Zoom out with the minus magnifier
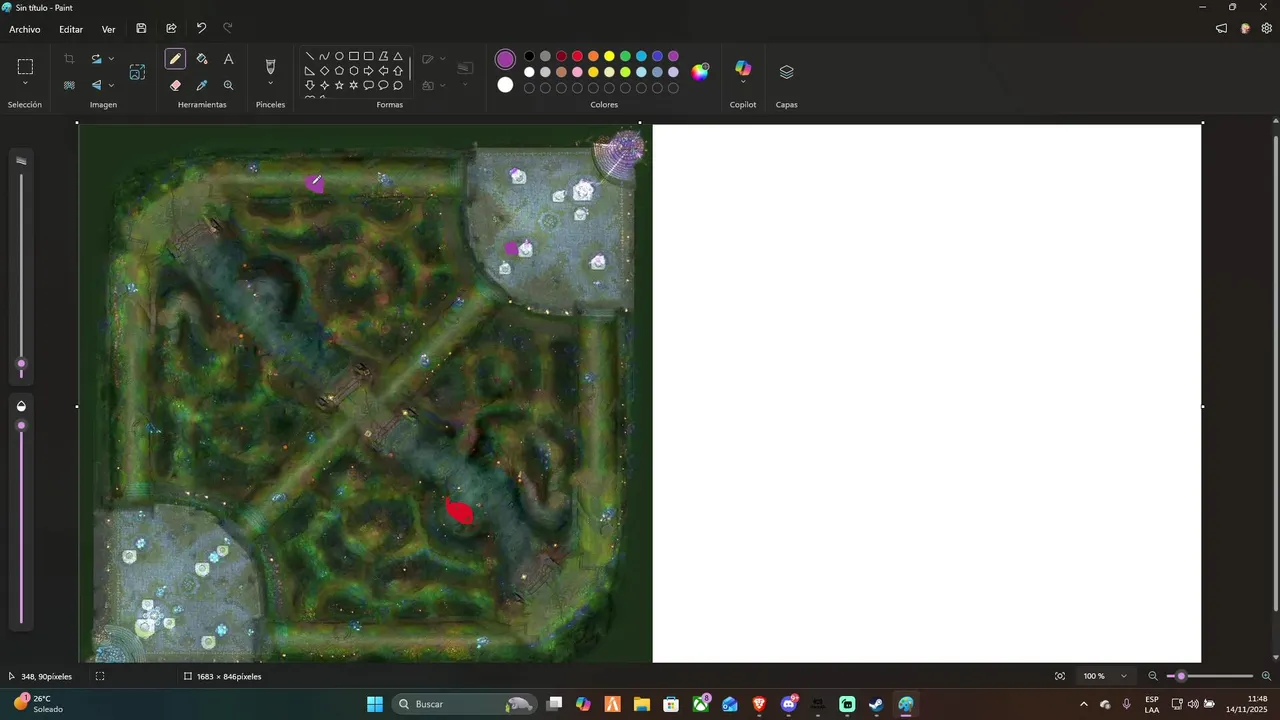The width and height of the screenshot is (1280, 720). pos(1153,676)
